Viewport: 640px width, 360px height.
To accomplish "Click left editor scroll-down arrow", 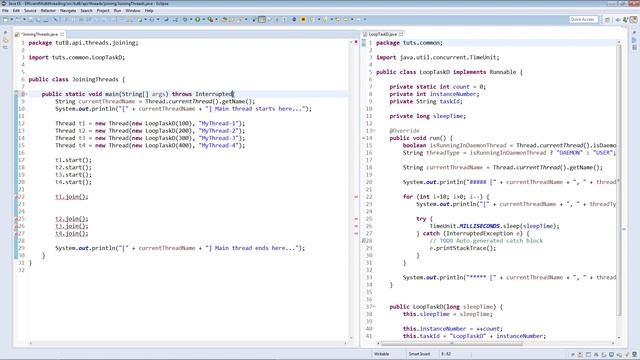I will pyautogui.click(x=351, y=338).
